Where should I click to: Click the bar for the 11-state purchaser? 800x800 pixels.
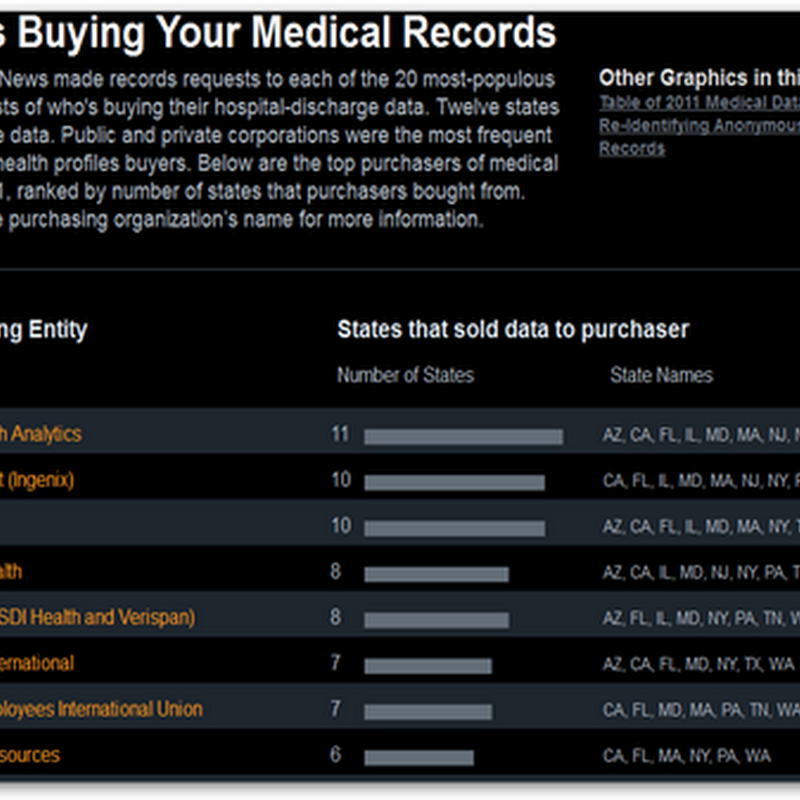tap(463, 436)
